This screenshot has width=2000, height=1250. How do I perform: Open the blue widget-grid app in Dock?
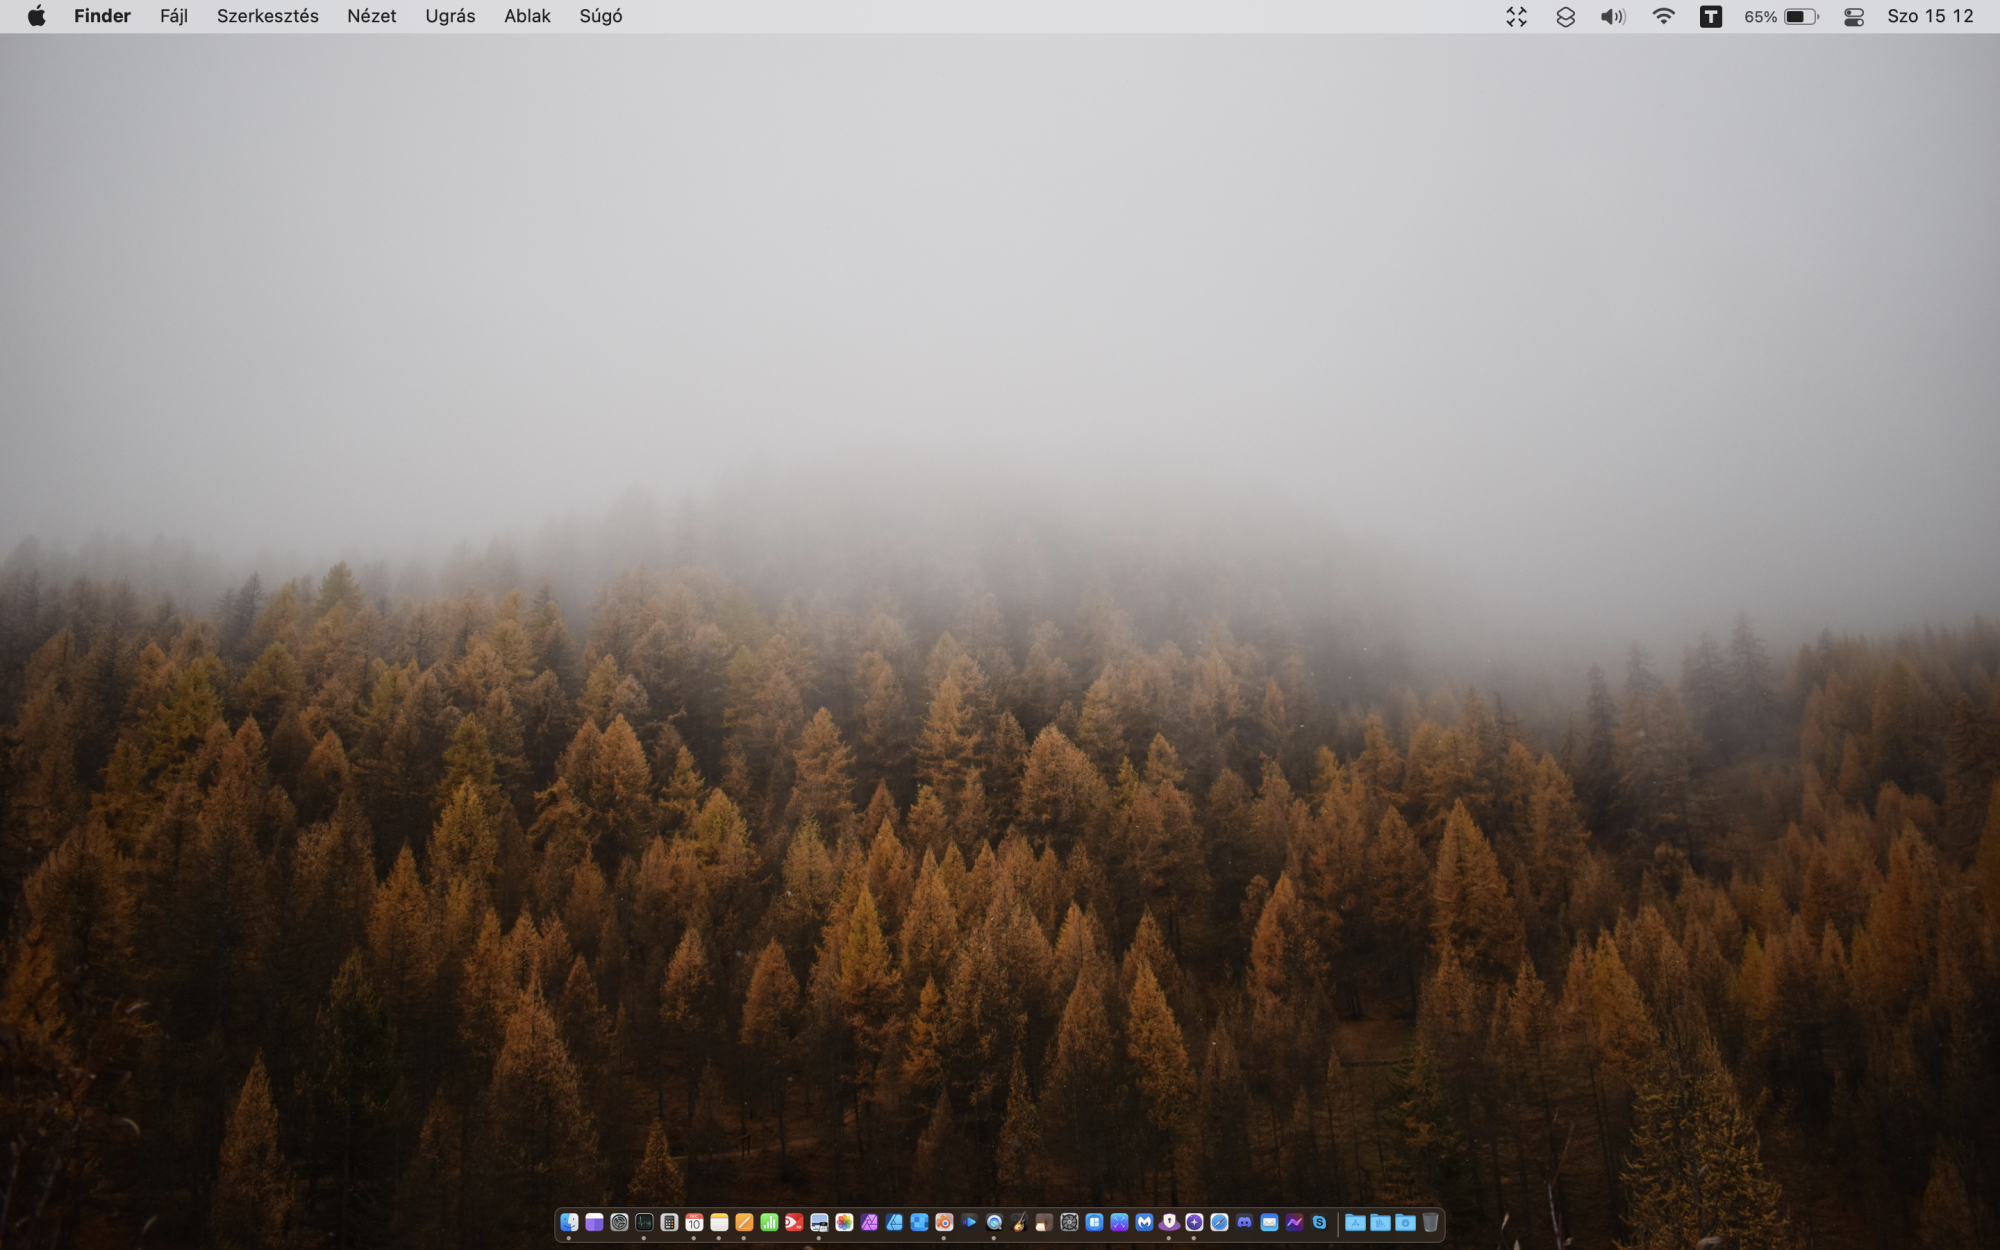[1094, 1222]
